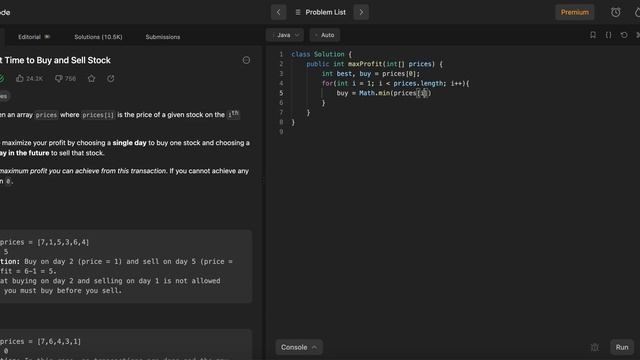640x360 pixels.
Task: Like the problem thumbs up 24.2K
Action: click(x=29, y=78)
